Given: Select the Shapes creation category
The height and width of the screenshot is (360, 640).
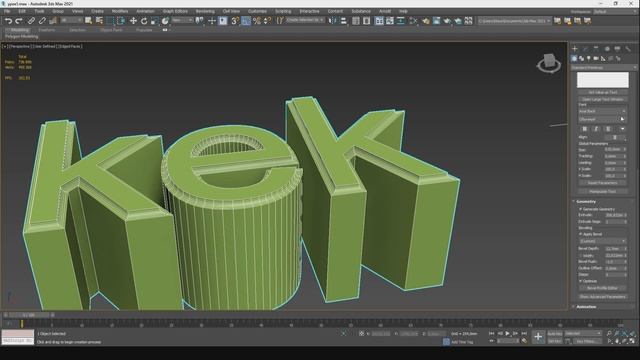Looking at the screenshot, I should [581, 58].
